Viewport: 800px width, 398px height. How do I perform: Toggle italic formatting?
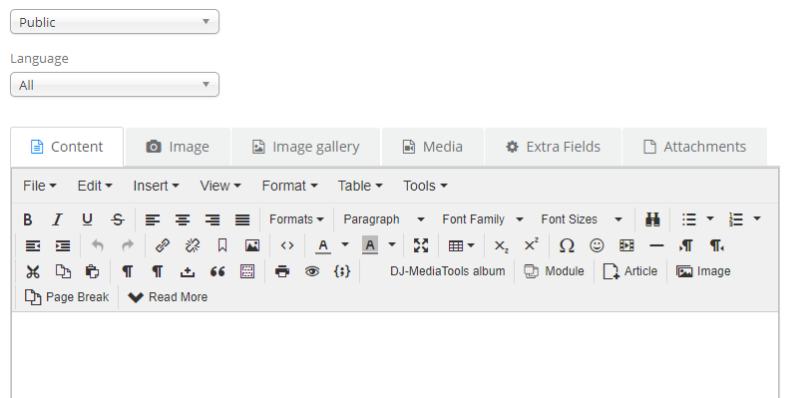[x=58, y=219]
